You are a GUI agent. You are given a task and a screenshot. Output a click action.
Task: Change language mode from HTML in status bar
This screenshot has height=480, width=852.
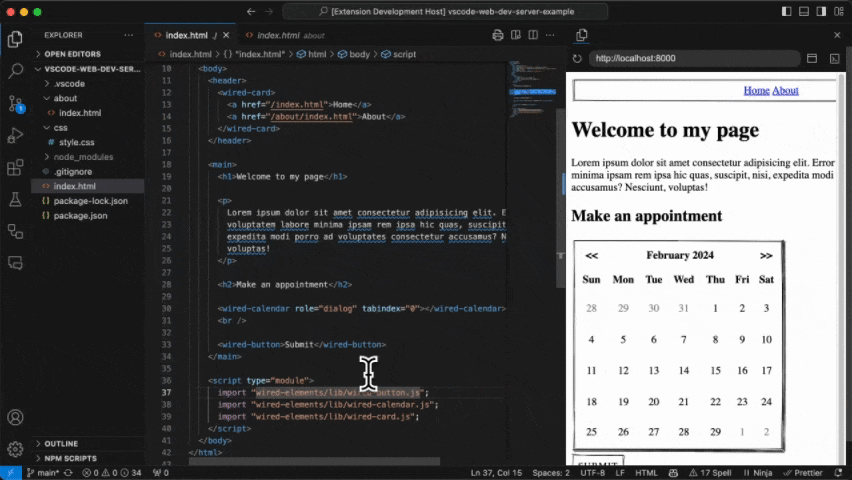tap(646, 473)
